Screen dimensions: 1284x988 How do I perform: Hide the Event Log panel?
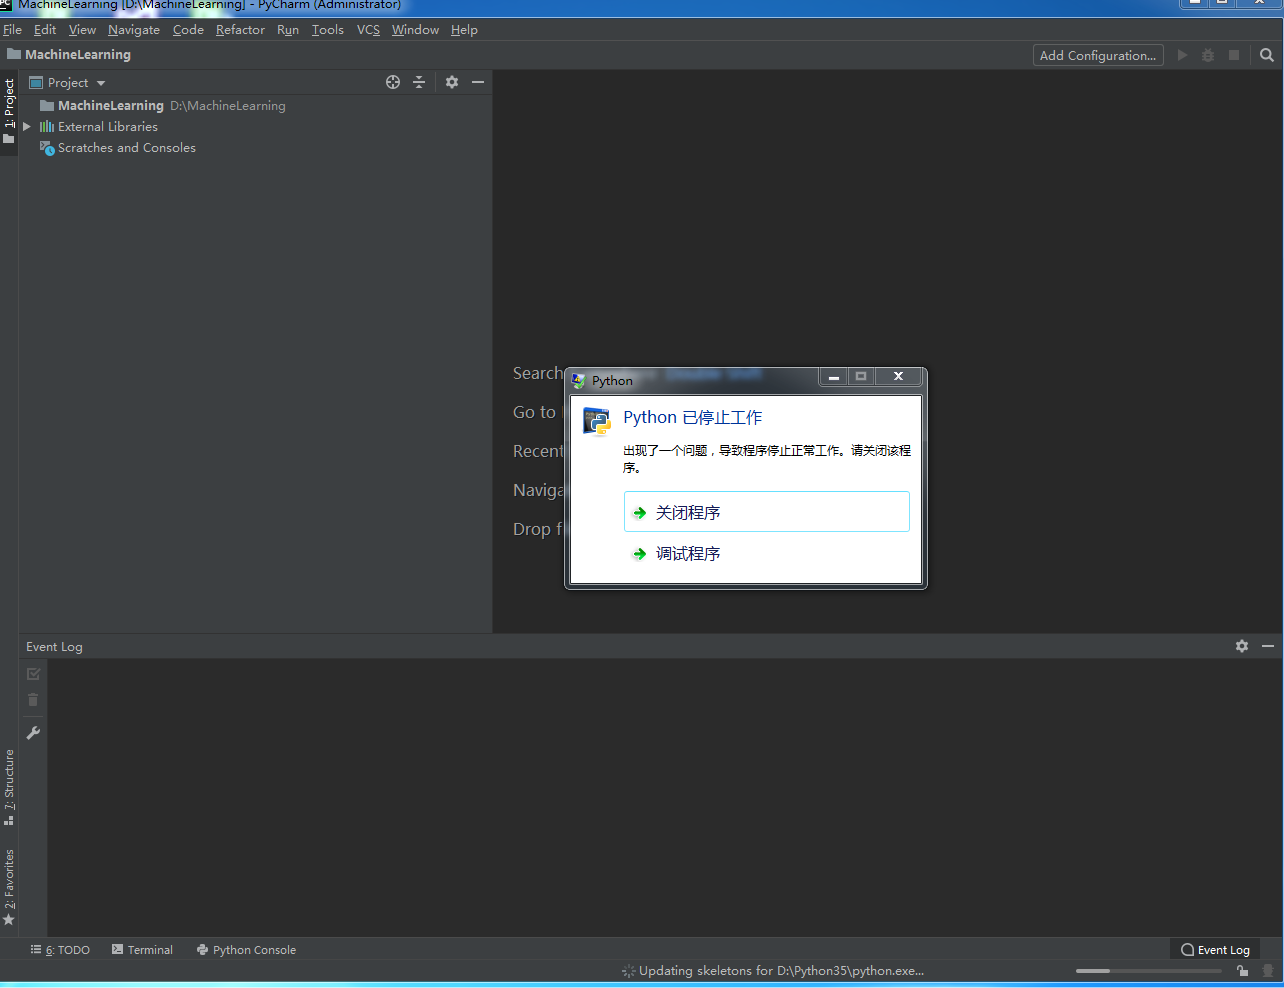[1268, 646]
